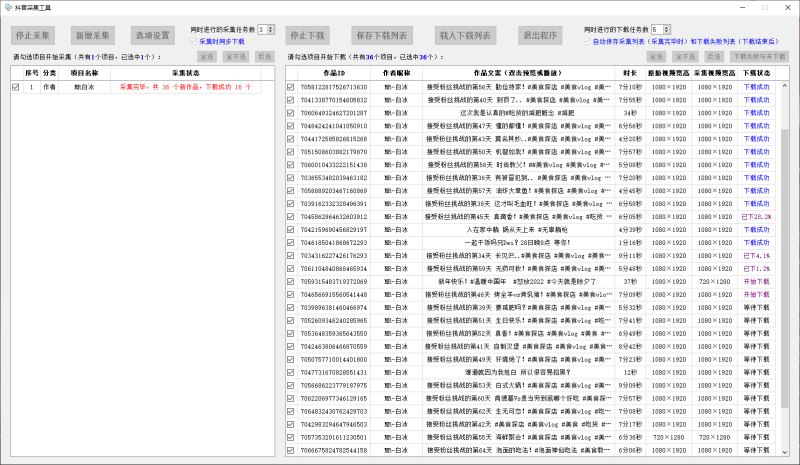
Task: Click the 作品ID column header
Action: 327,73
